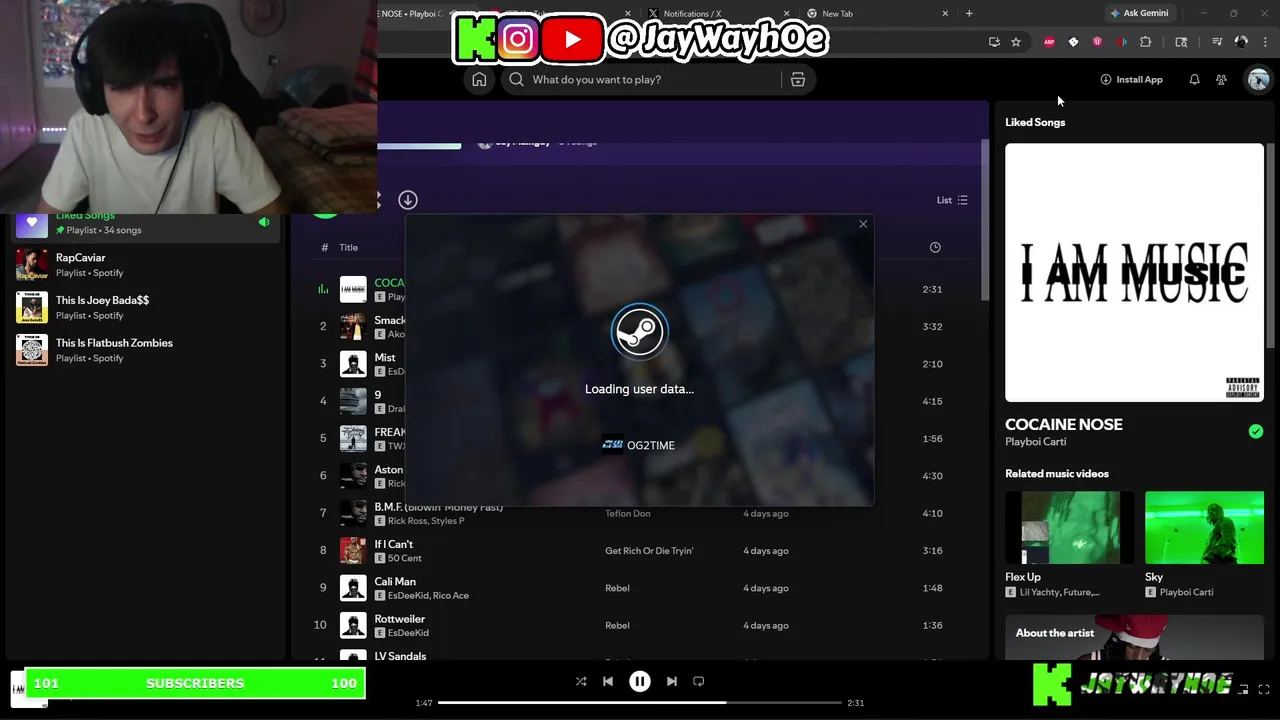Image resolution: width=1280 pixels, height=720 pixels.
Task: Close the Notifications / X tab
Action: (786, 13)
